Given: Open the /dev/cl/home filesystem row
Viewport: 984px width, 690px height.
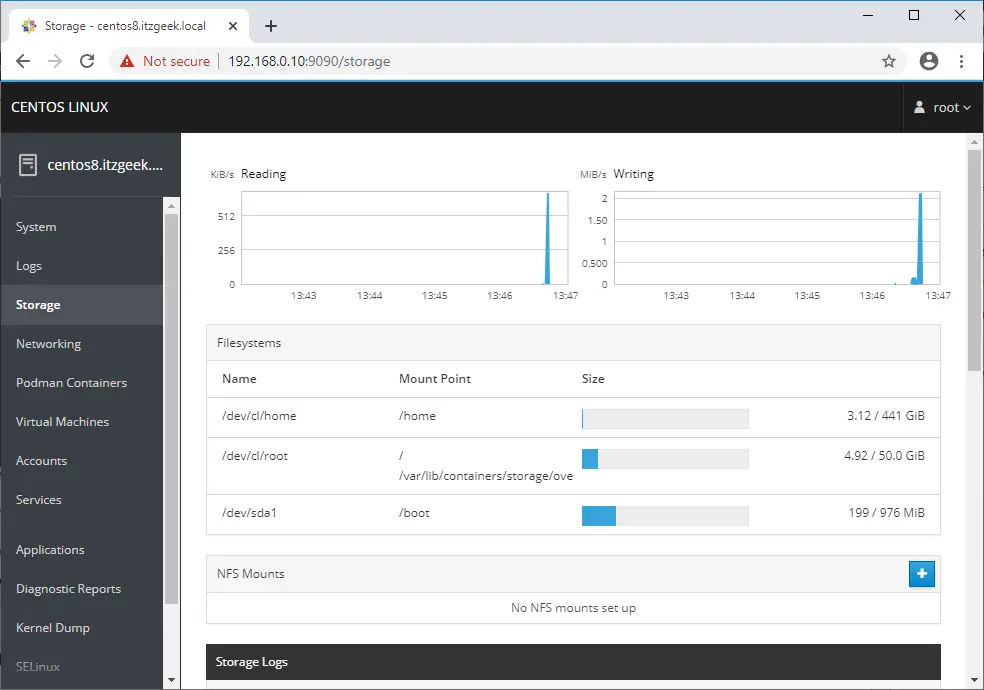Looking at the screenshot, I should coord(573,417).
